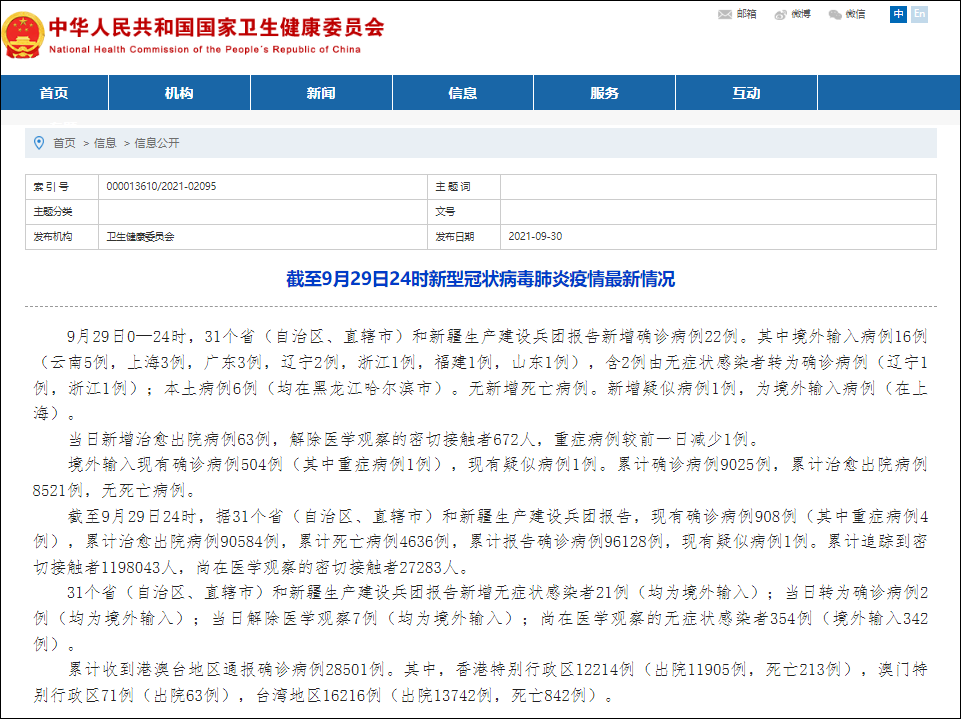Click the national emblem logo
The image size is (961, 719).
pos(23,36)
